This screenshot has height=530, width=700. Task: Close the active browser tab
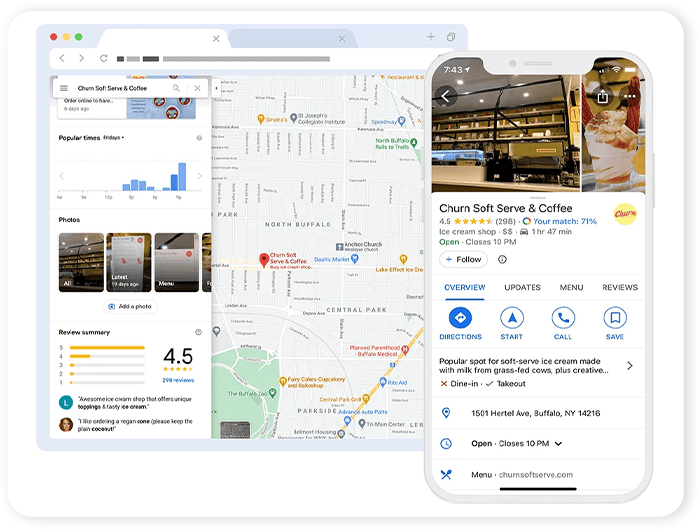[216, 39]
